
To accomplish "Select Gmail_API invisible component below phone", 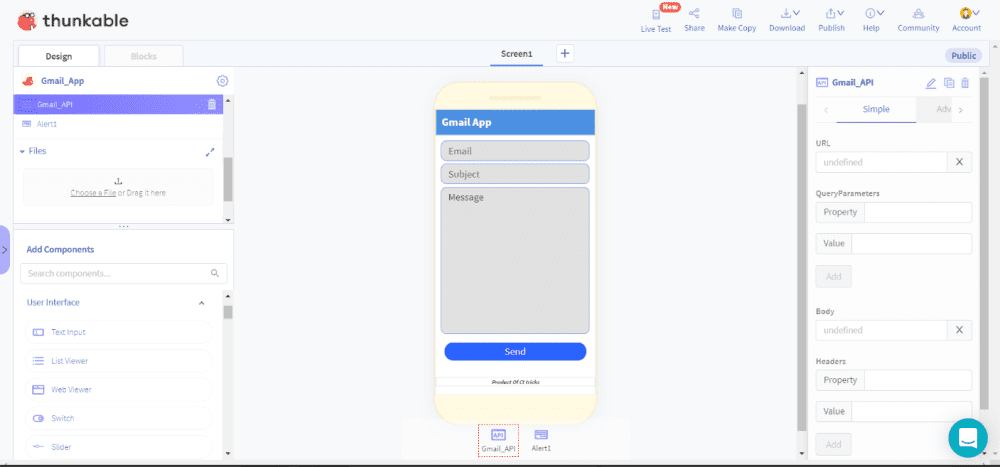I will (x=499, y=440).
